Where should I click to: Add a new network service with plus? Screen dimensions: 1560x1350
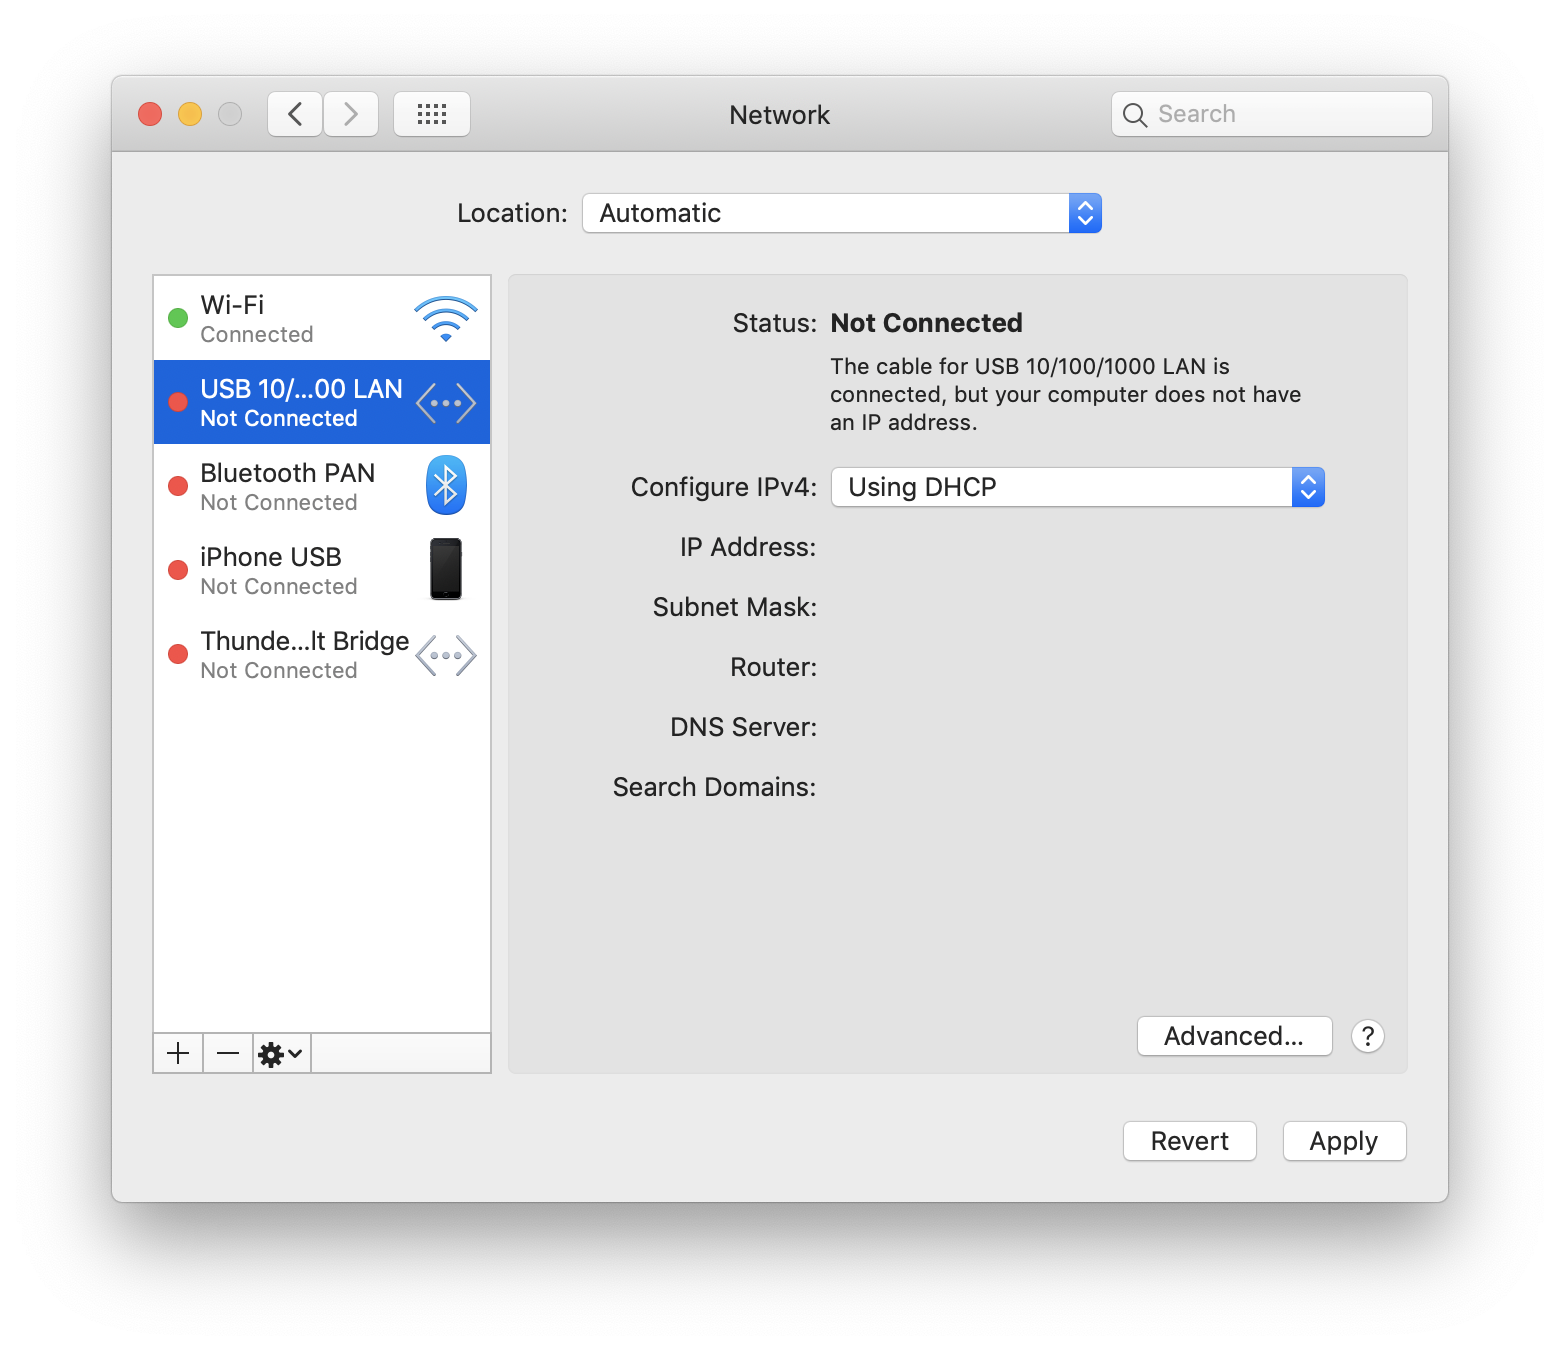[178, 1053]
